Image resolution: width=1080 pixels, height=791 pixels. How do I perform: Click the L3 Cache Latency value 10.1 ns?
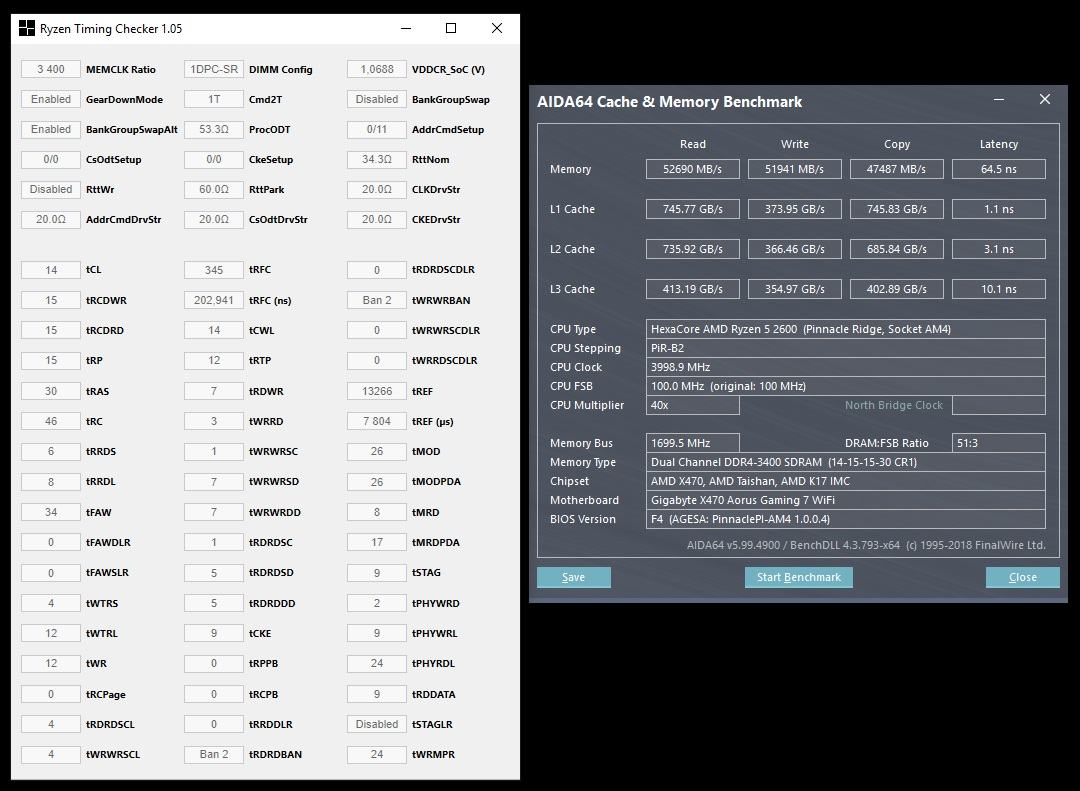(999, 289)
